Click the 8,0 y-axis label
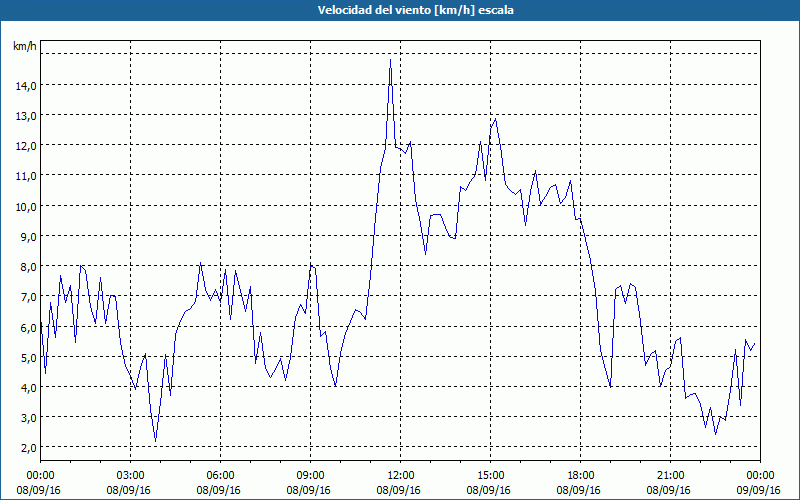The width and height of the screenshot is (800, 500). click(x=29, y=267)
